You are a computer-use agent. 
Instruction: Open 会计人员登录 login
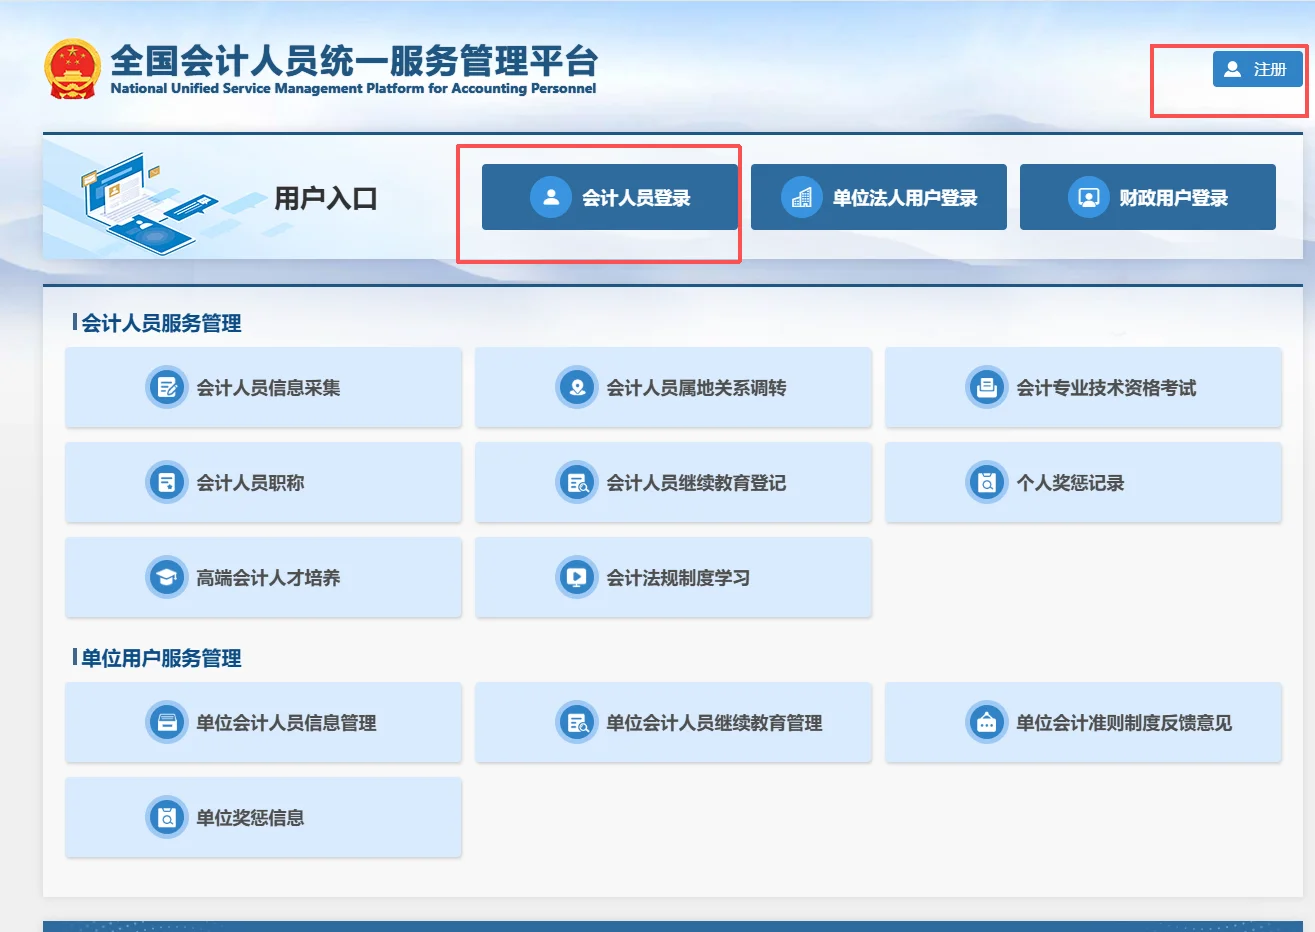(610, 197)
